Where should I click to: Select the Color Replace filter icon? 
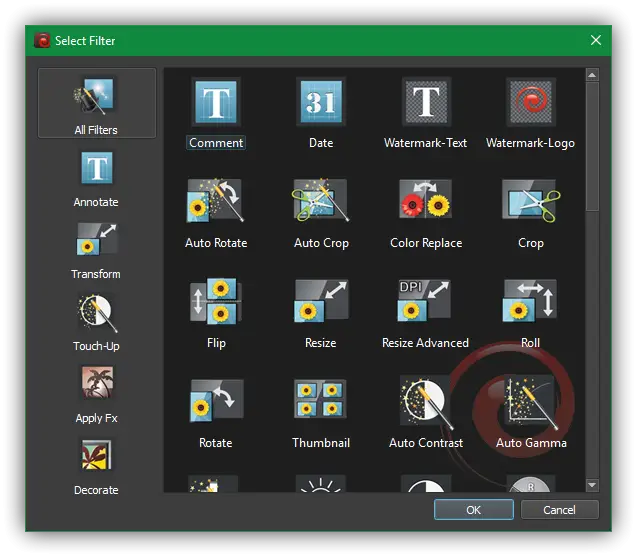425,199
